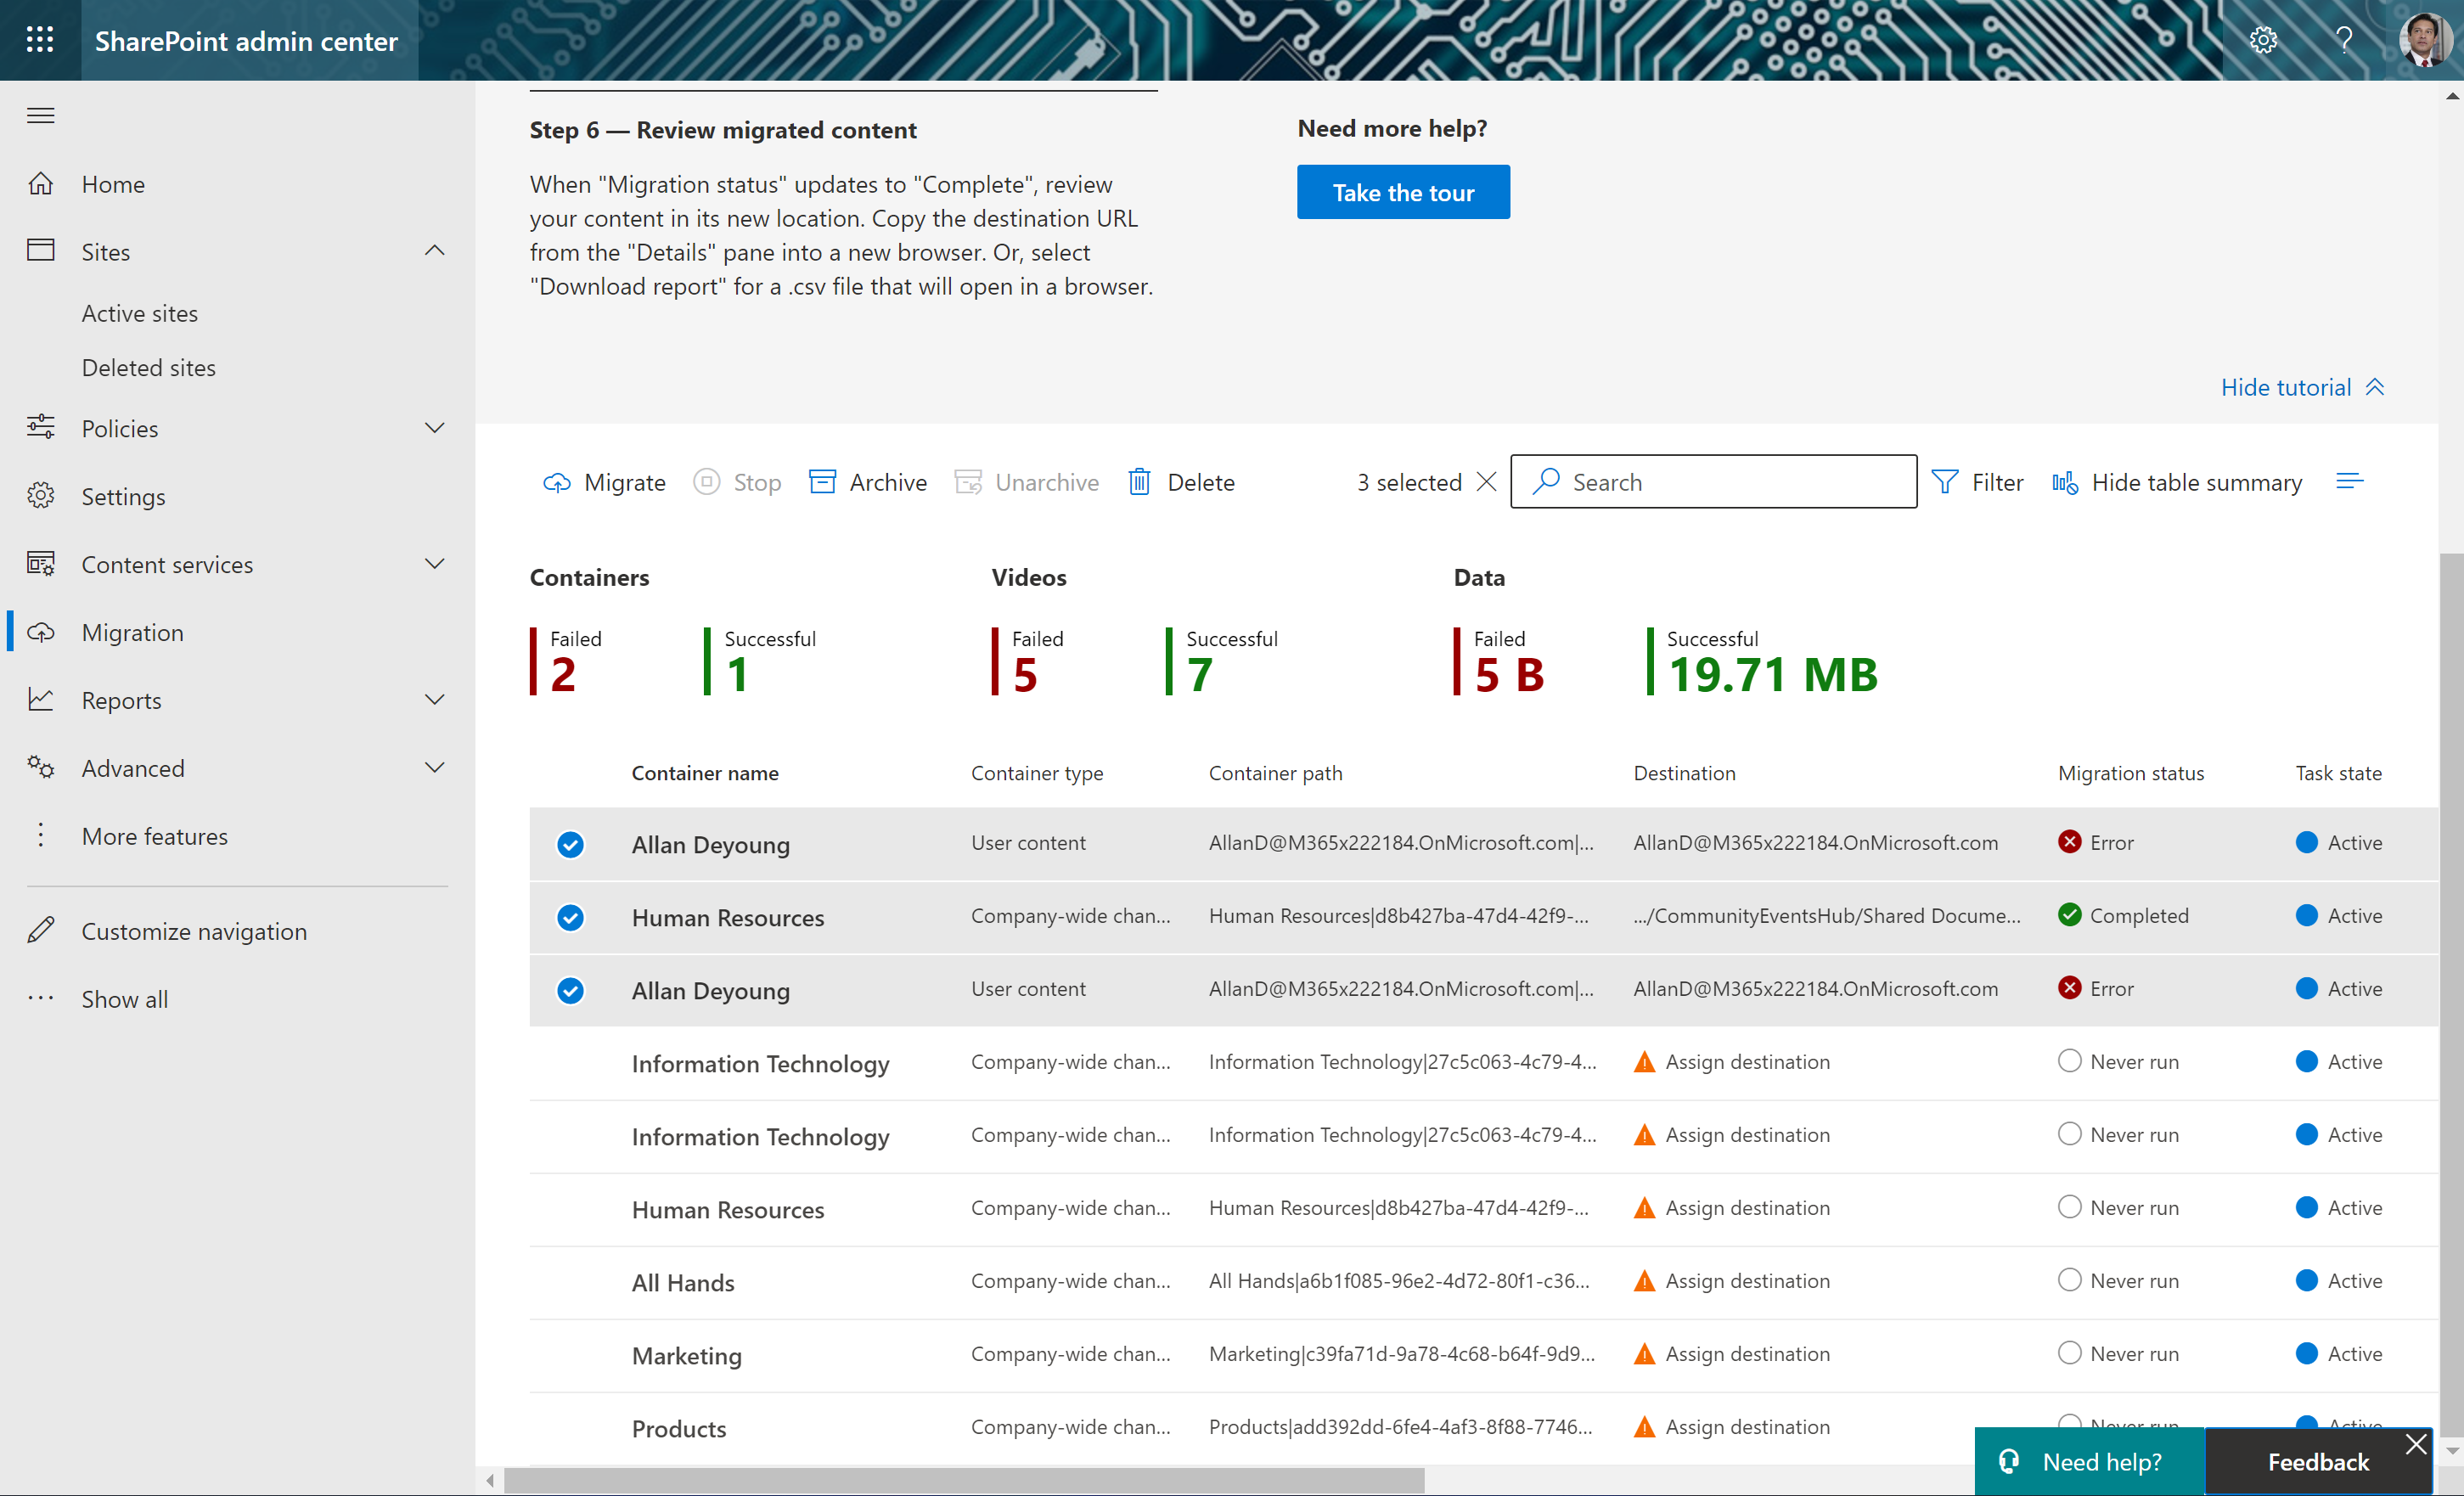The image size is (2464, 1496).
Task: Go to Migration in left navigation
Action: pos(132,632)
